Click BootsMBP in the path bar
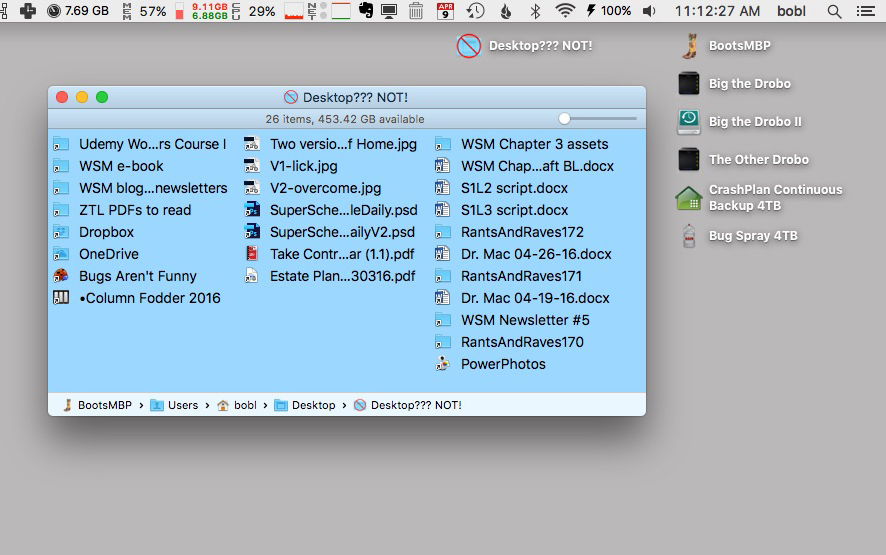The width and height of the screenshot is (886, 555). point(98,405)
